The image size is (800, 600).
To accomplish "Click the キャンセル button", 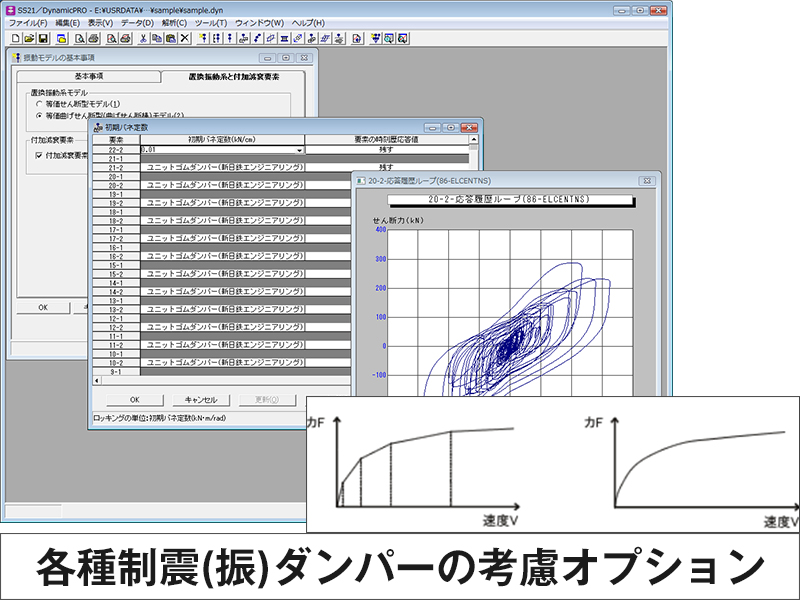I will pyautogui.click(x=201, y=399).
